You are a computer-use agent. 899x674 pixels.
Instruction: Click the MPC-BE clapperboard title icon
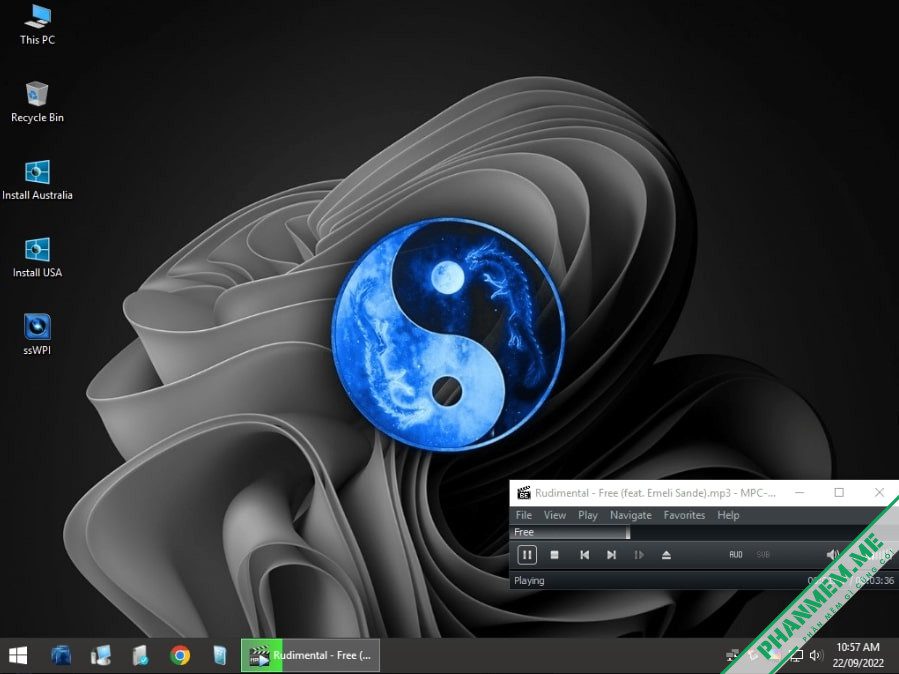pos(523,493)
